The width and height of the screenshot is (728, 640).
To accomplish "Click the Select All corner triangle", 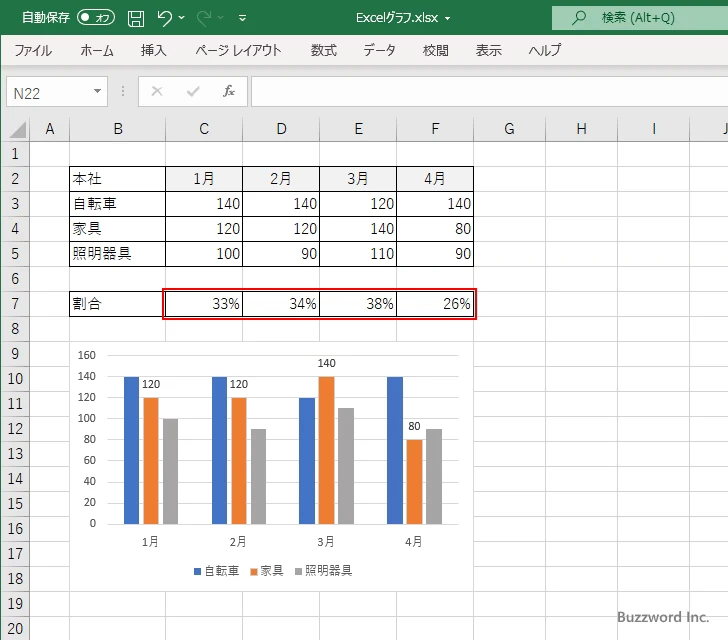I will point(17,130).
